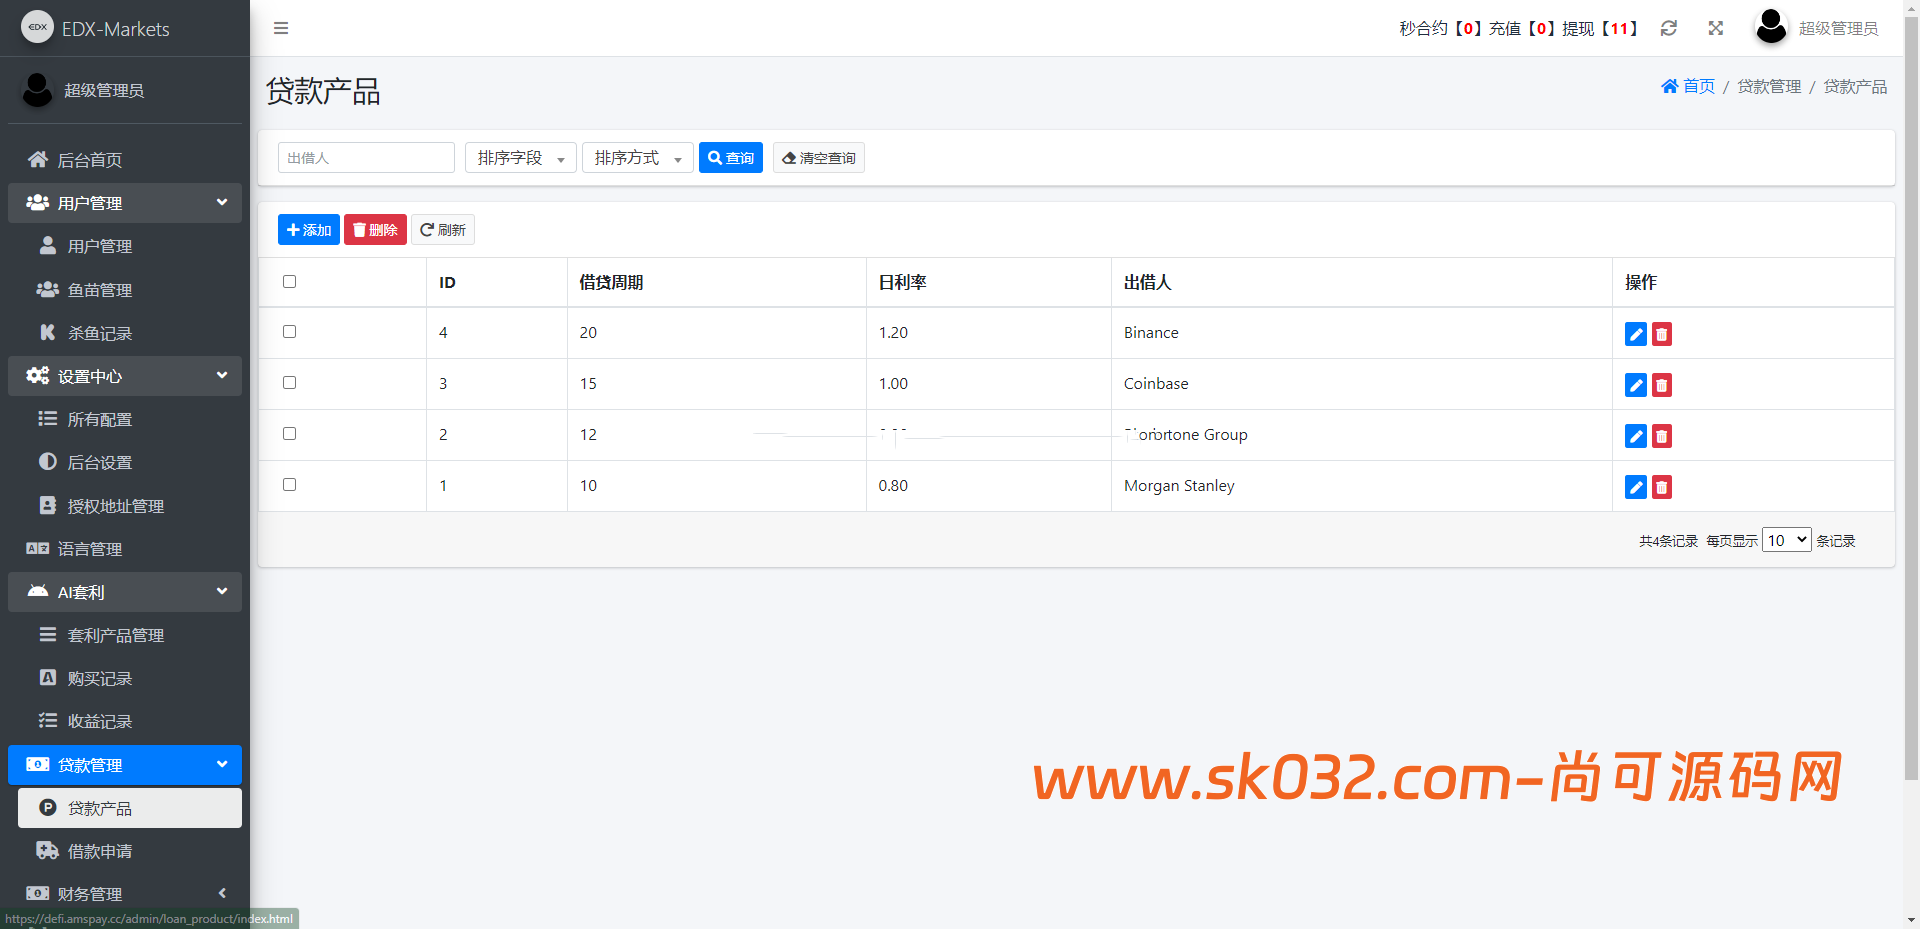Check the checkbox for row ID 4
Viewport: 1920px width, 929px height.
click(290, 332)
